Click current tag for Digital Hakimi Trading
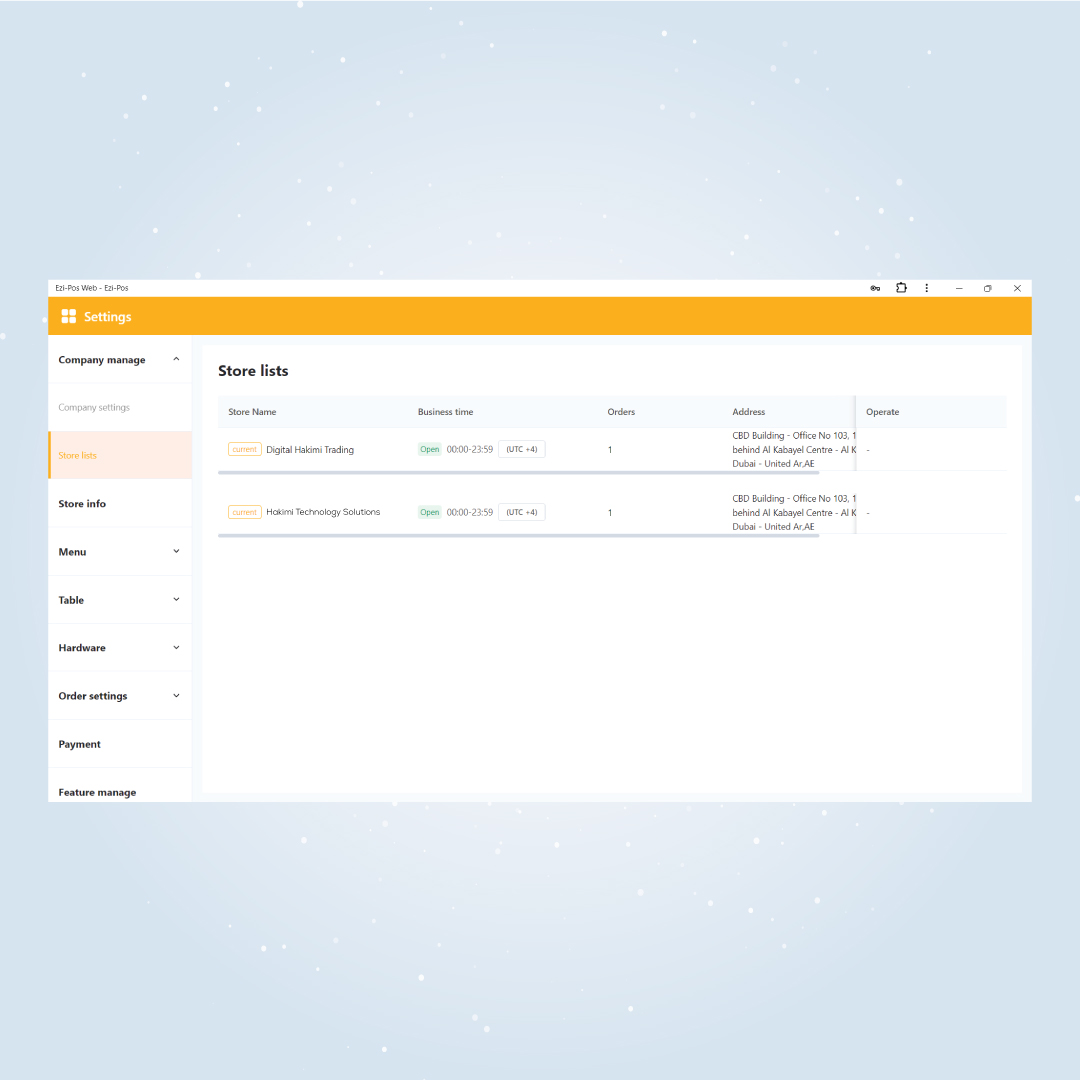The height and width of the screenshot is (1080, 1080). pyautogui.click(x=245, y=449)
